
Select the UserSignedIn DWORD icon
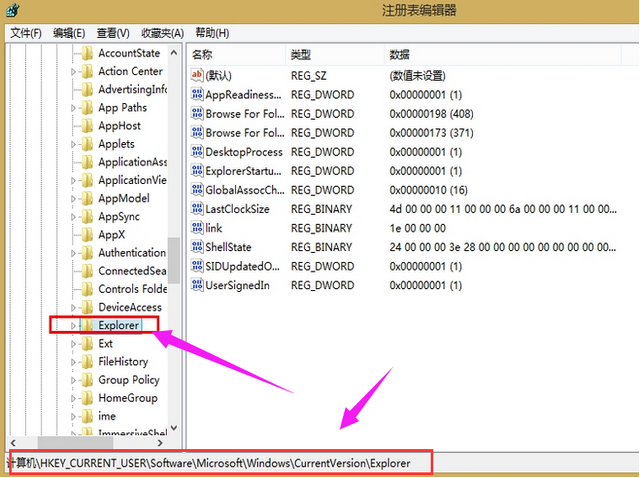click(197, 285)
